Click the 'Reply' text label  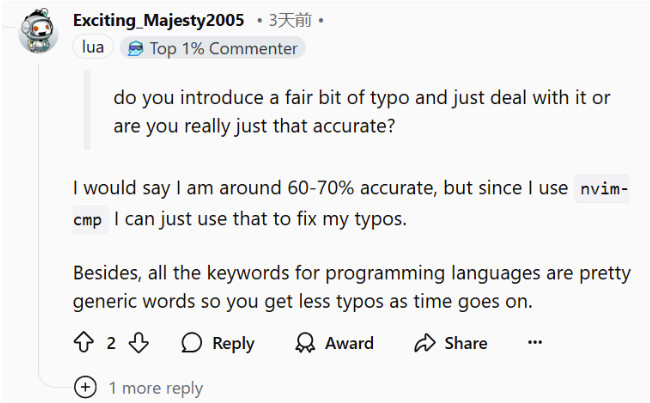[x=233, y=344]
